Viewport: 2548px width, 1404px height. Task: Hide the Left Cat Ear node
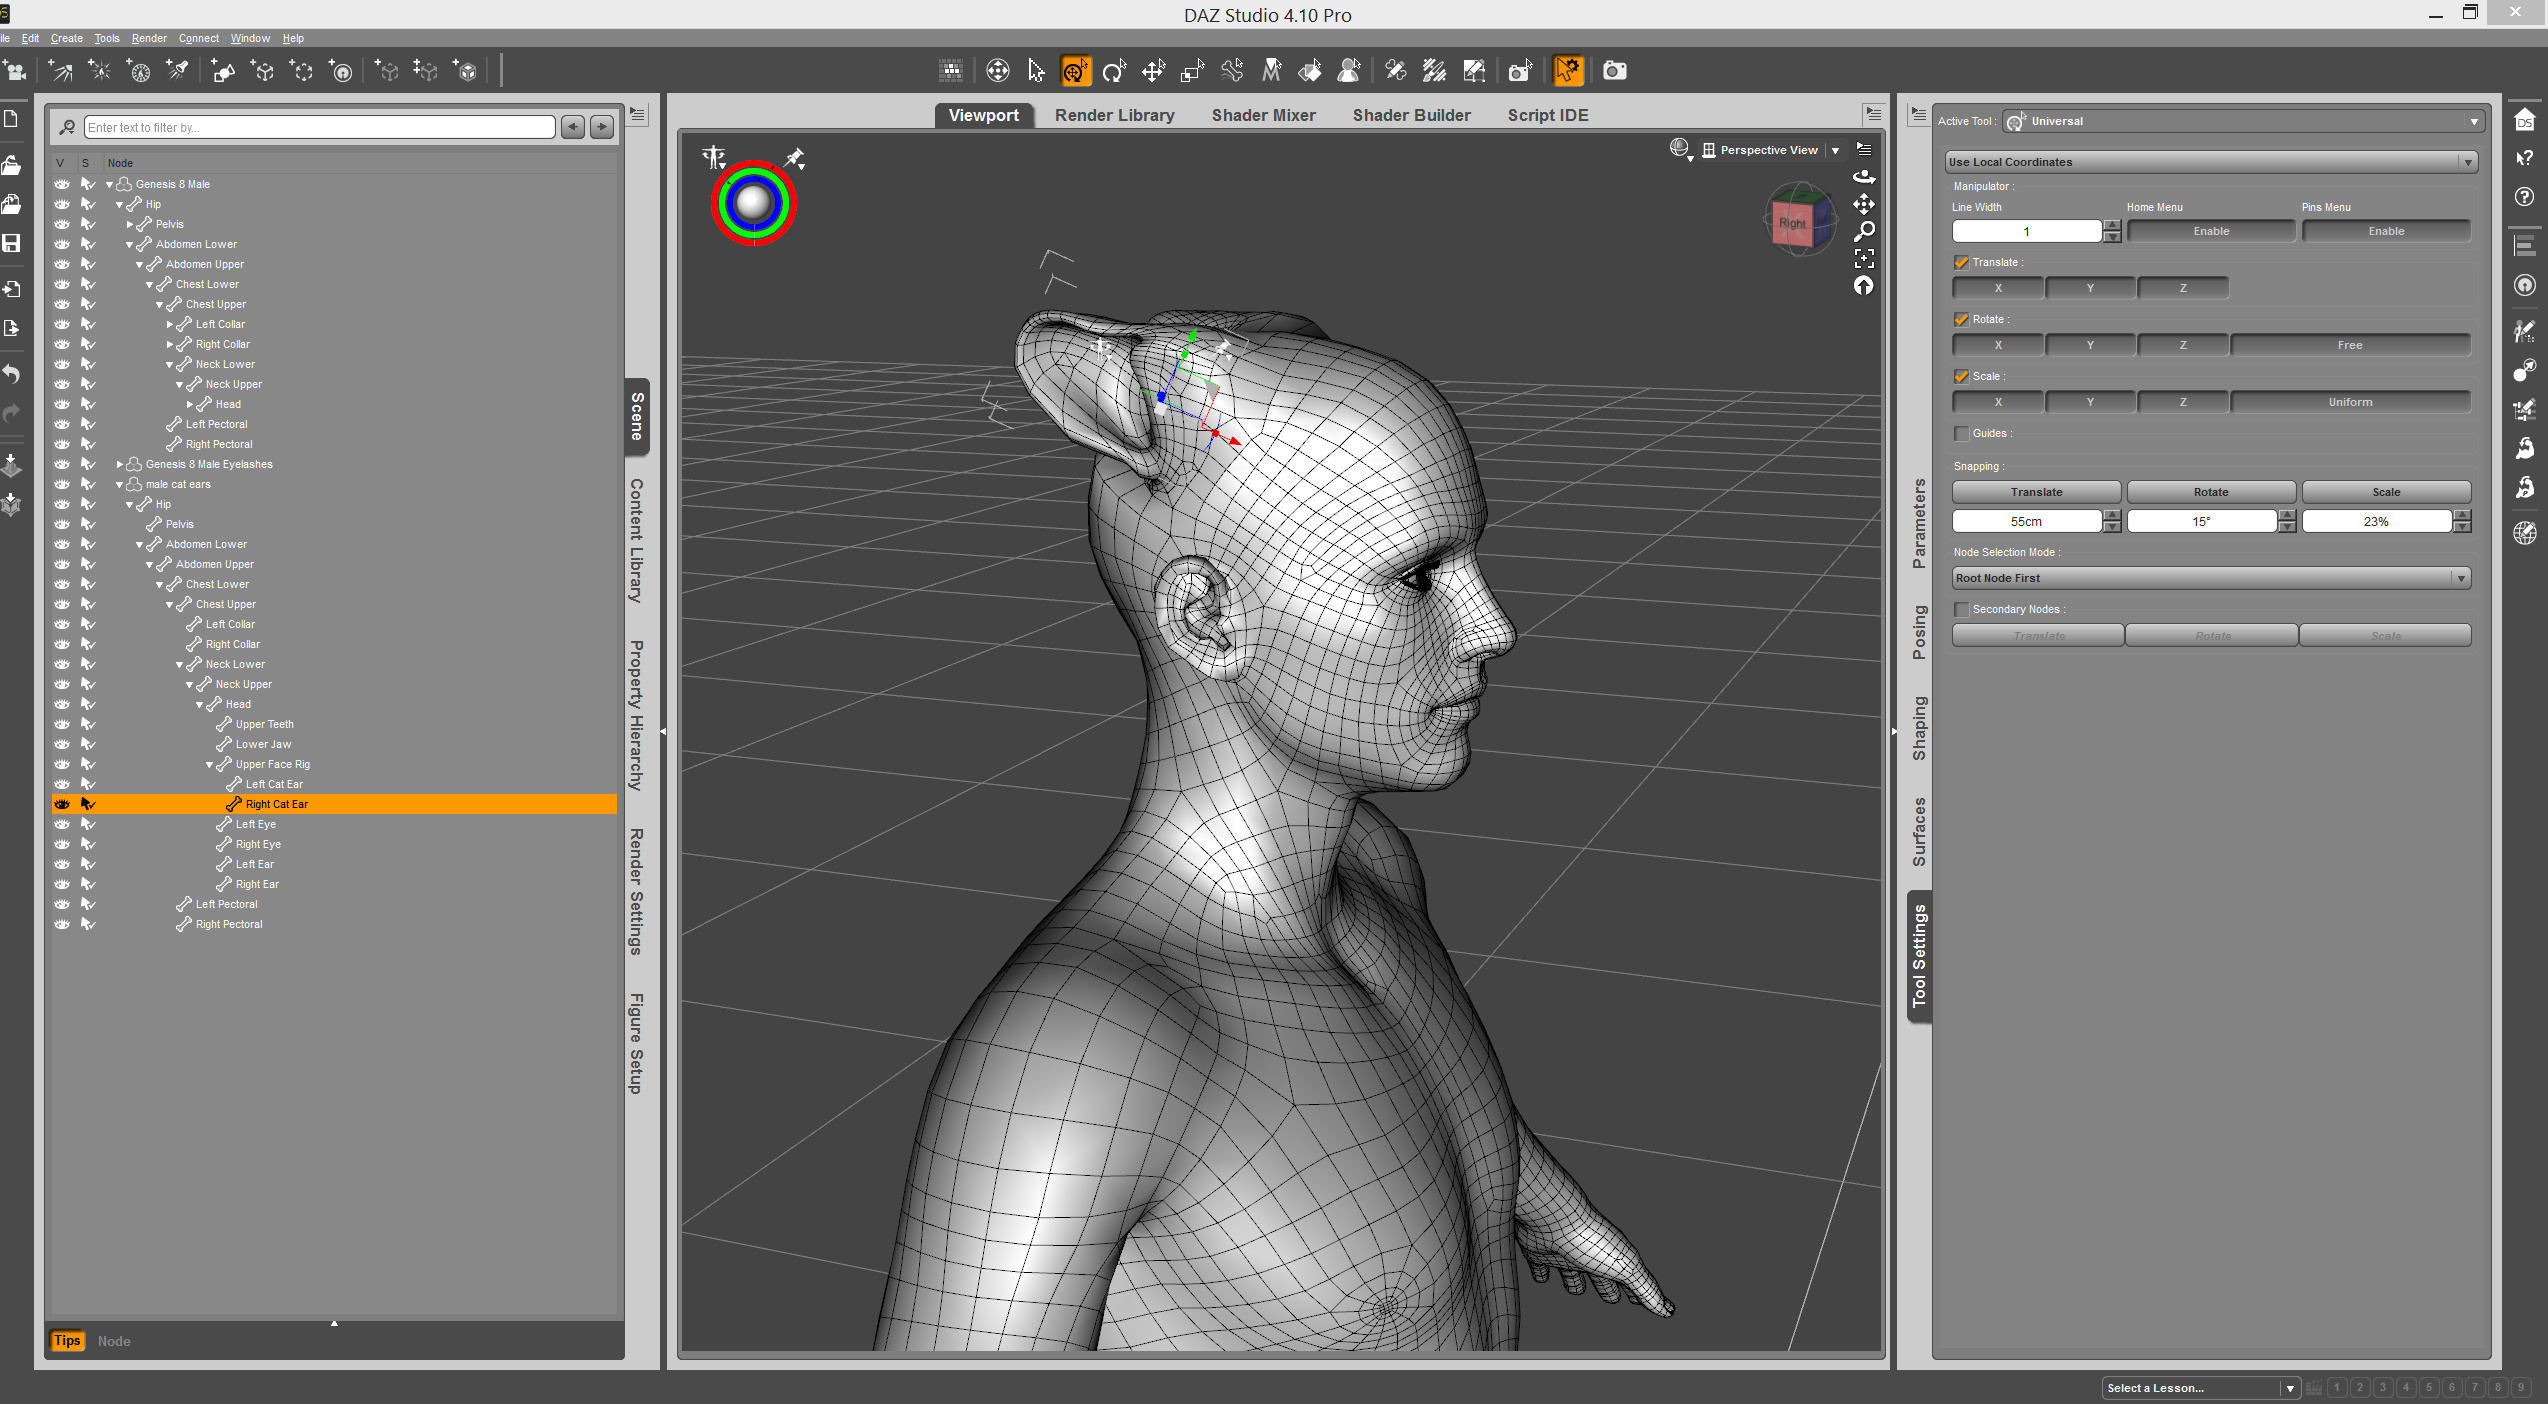coord(62,784)
